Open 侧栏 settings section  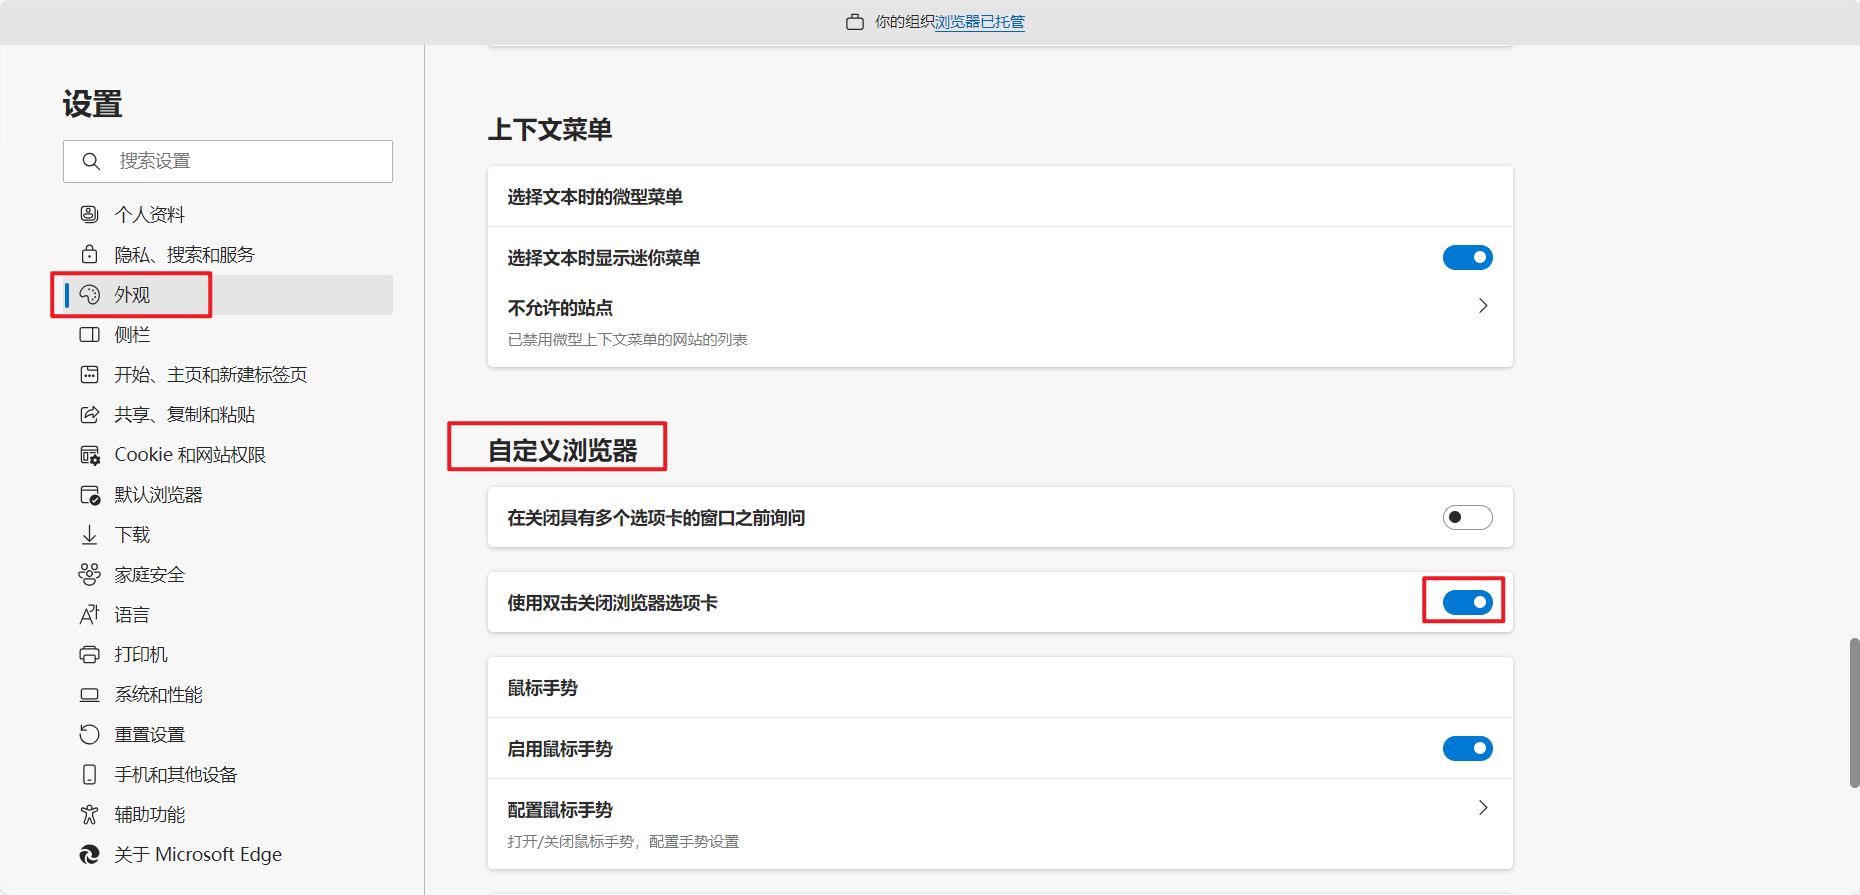(x=228, y=334)
